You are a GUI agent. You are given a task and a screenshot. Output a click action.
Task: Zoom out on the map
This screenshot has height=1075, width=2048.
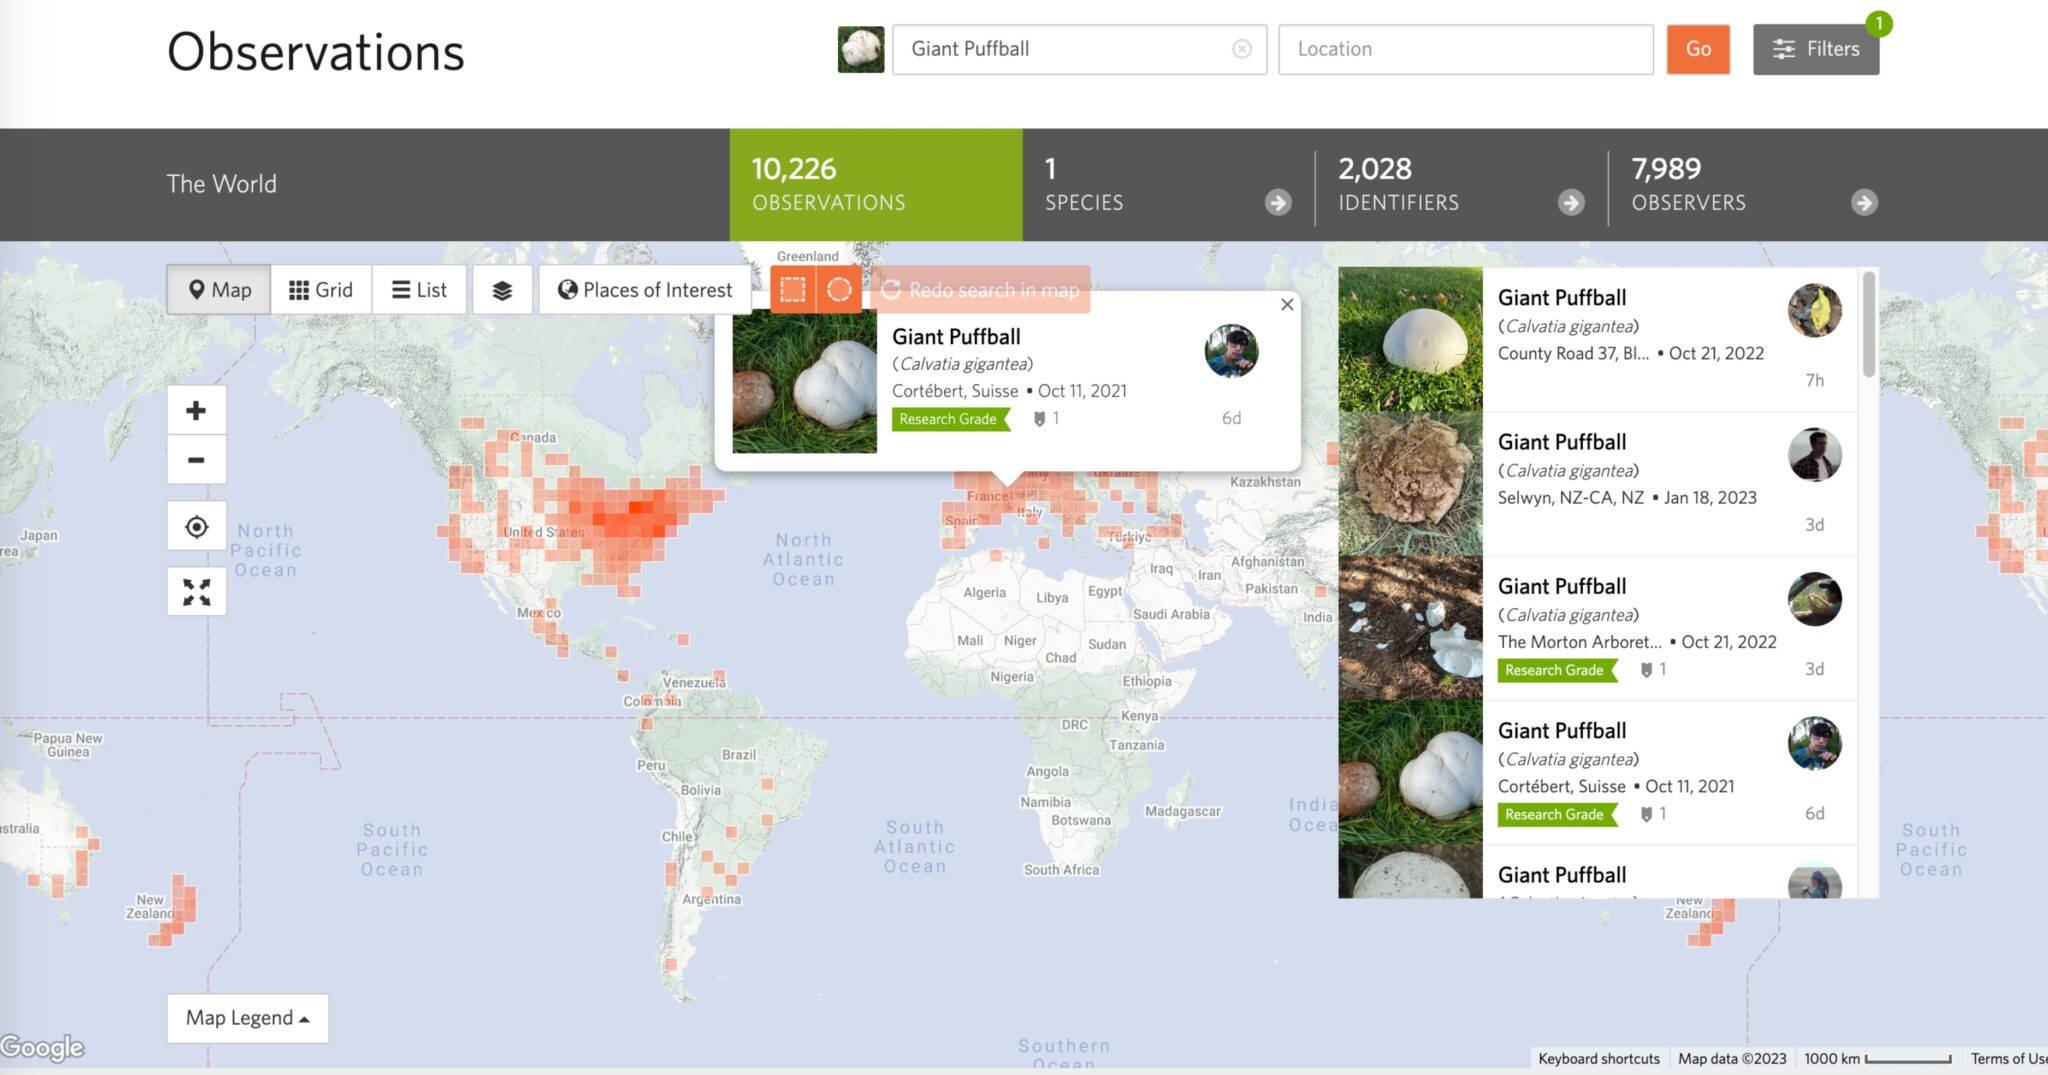[196, 460]
